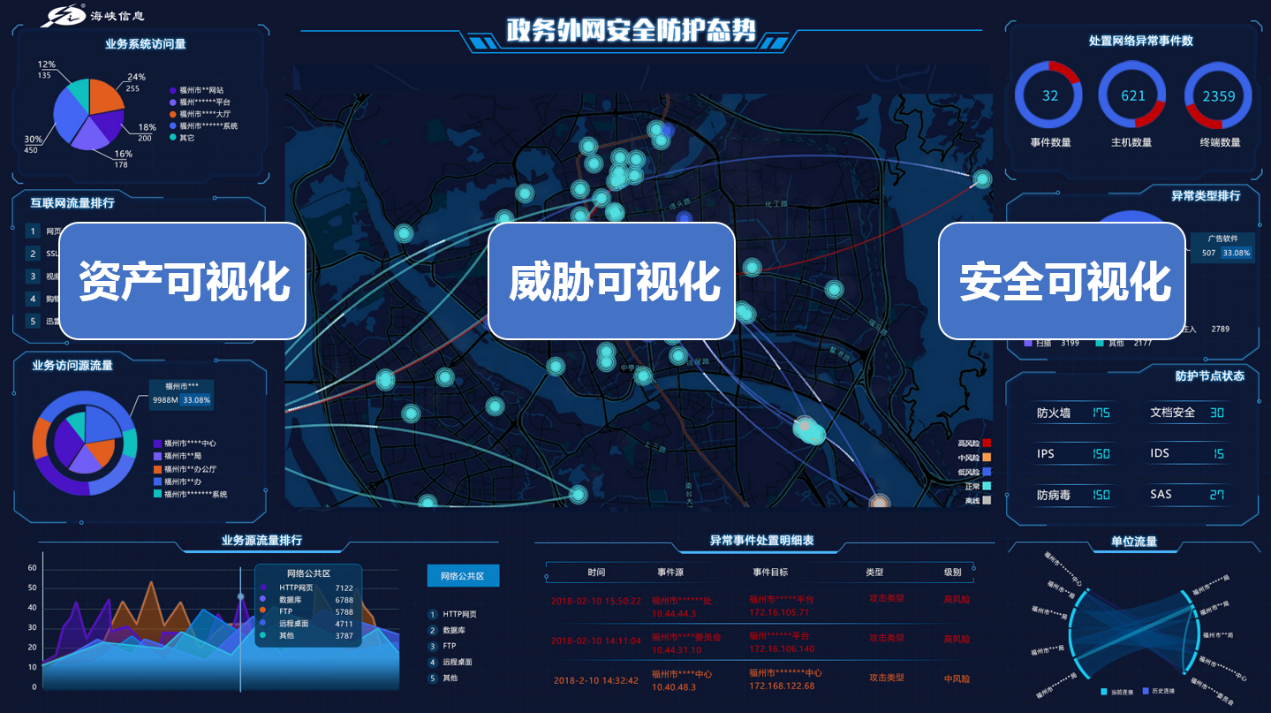Click the 主机数量 ring gauge showing 621
The image size is (1271, 713).
click(x=1133, y=96)
